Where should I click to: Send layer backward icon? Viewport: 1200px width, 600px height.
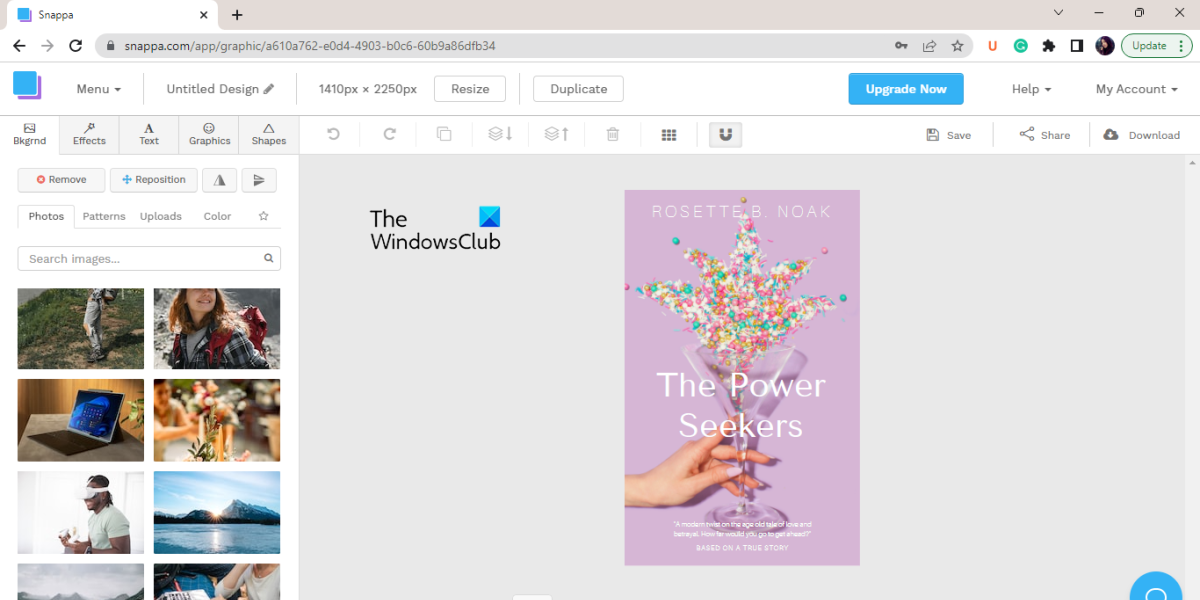(x=500, y=134)
